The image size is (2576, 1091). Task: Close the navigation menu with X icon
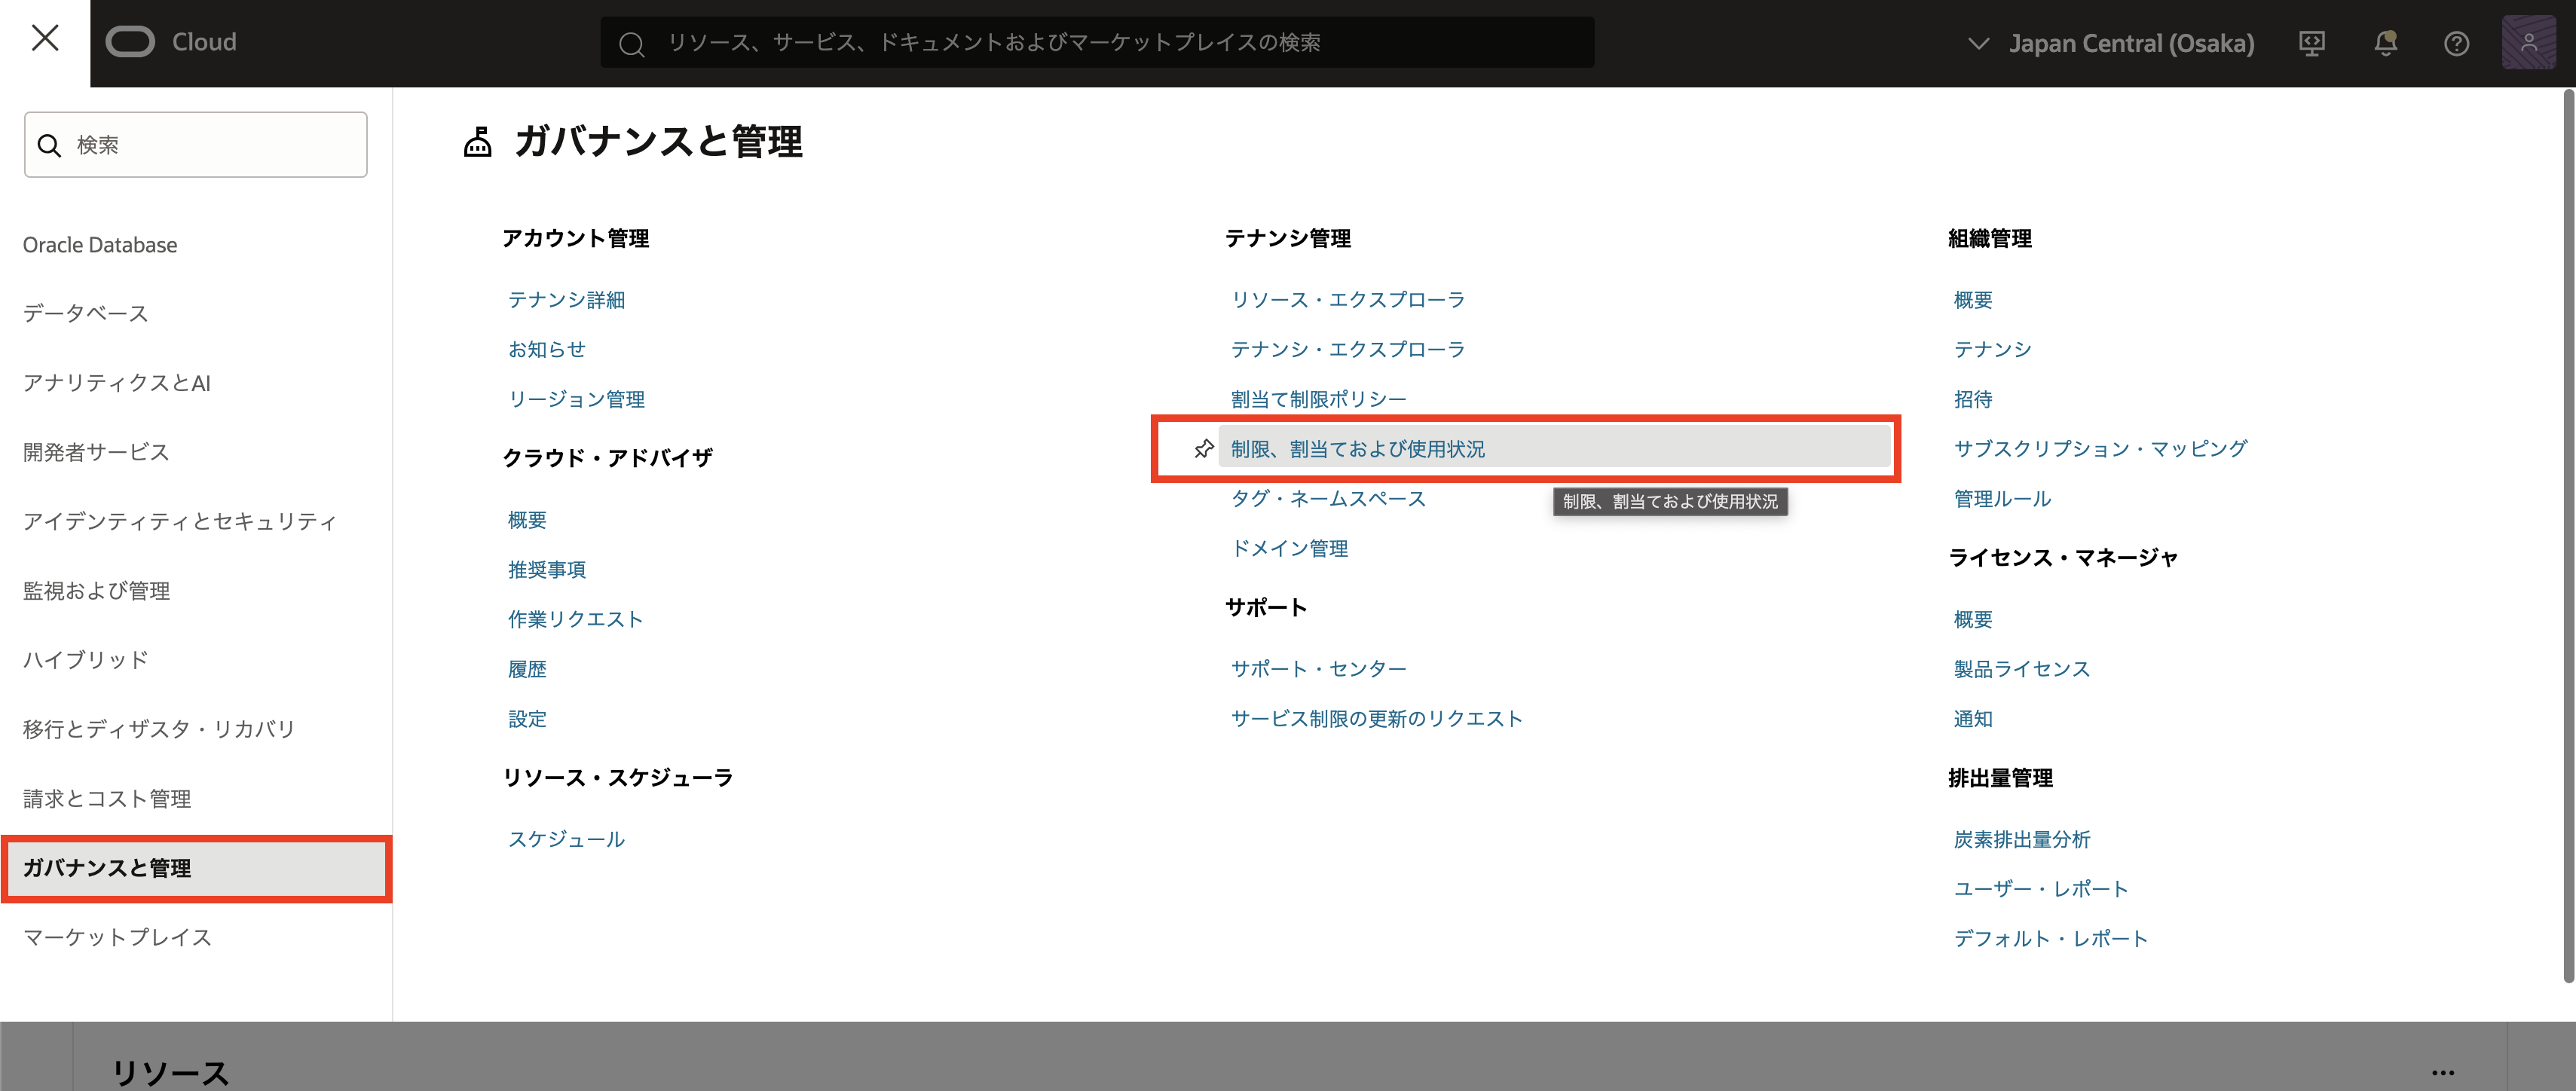click(45, 39)
